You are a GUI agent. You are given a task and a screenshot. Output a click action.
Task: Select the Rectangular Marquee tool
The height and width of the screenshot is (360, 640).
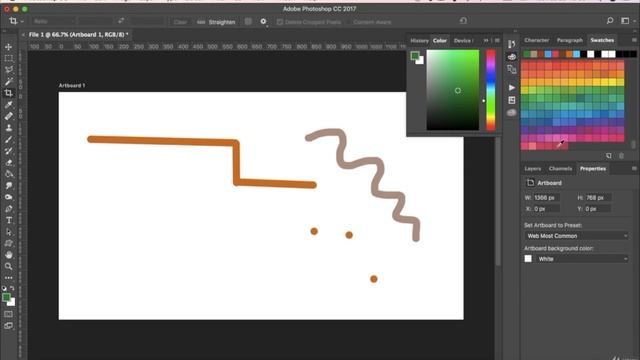pos(9,58)
